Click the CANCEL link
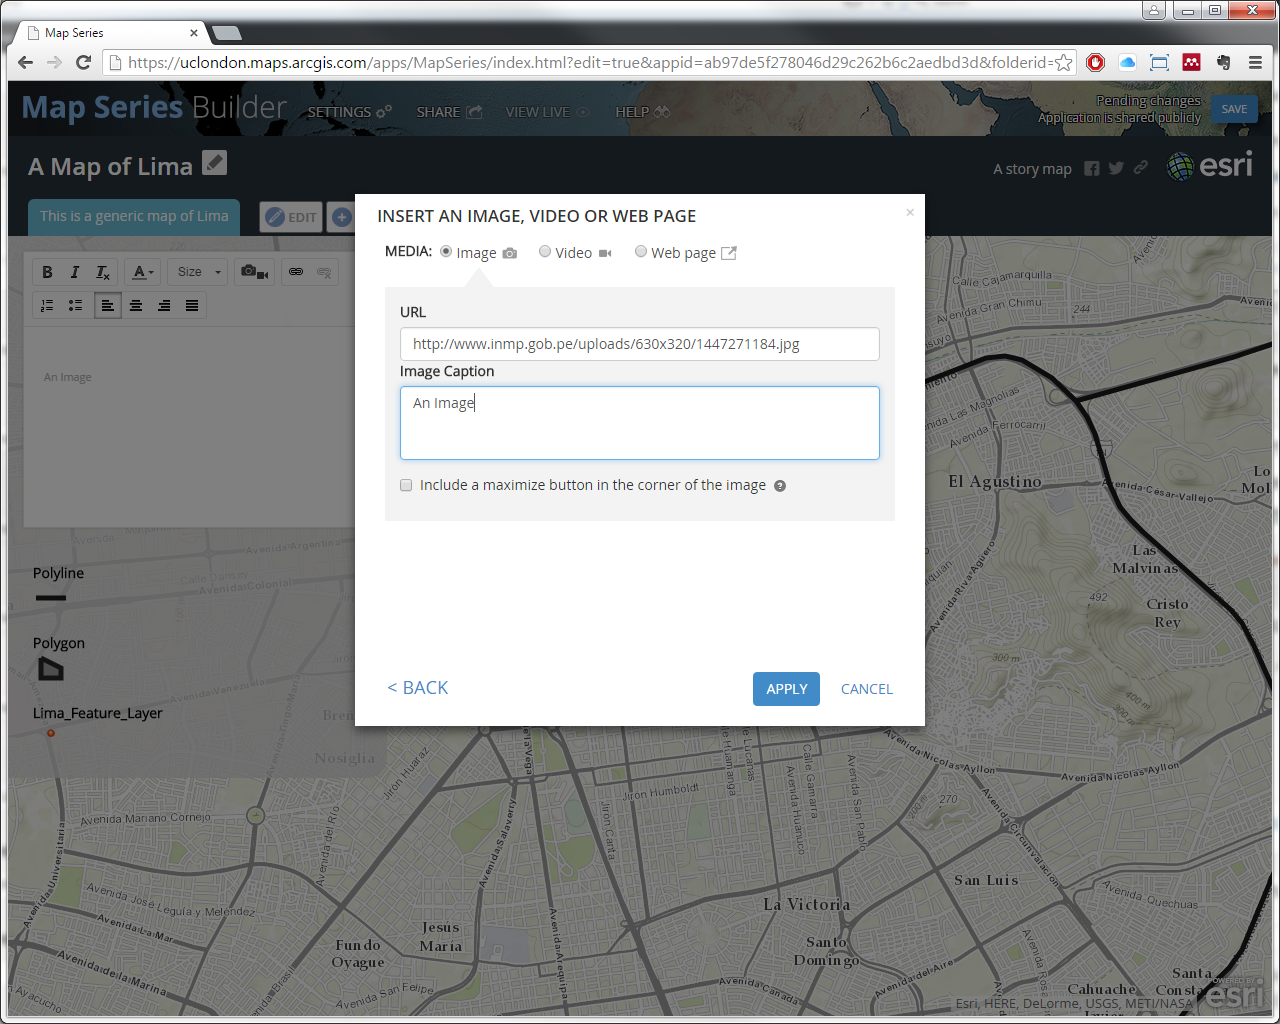The width and height of the screenshot is (1280, 1024). pyautogui.click(x=866, y=689)
